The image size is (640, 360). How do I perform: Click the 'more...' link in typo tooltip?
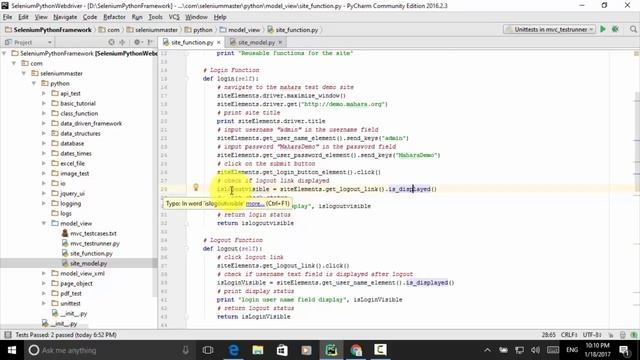click(x=255, y=203)
